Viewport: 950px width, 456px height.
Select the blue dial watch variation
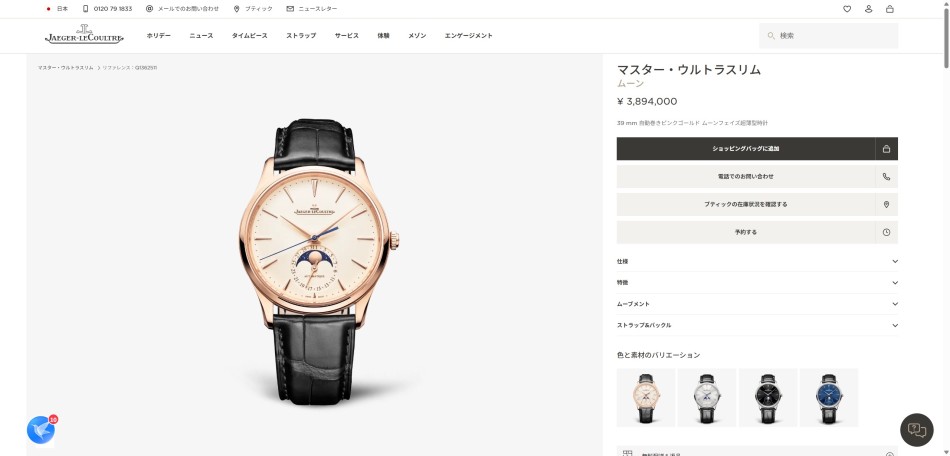(829, 397)
